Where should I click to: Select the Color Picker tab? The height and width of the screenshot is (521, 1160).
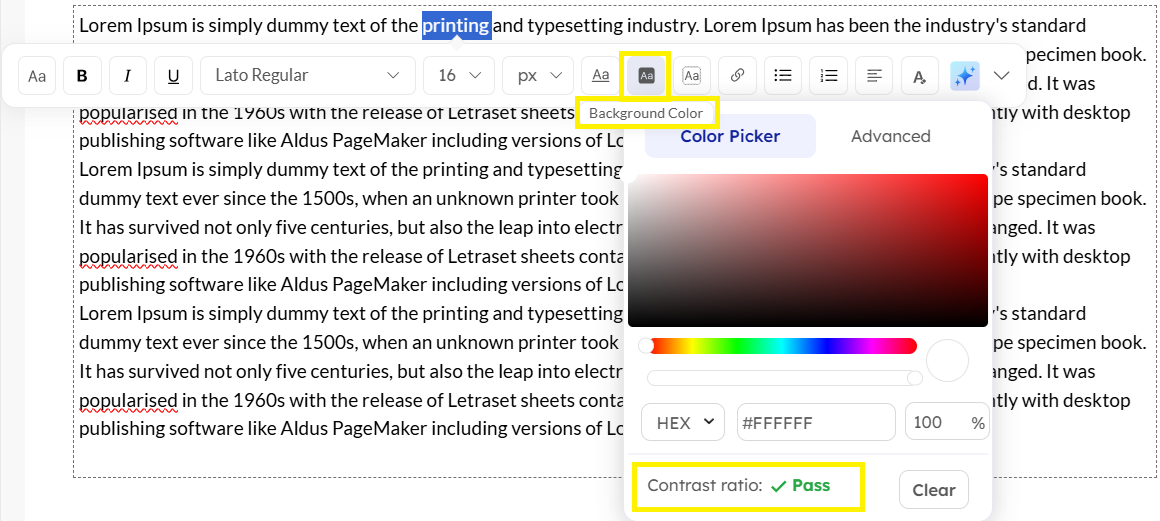point(730,136)
